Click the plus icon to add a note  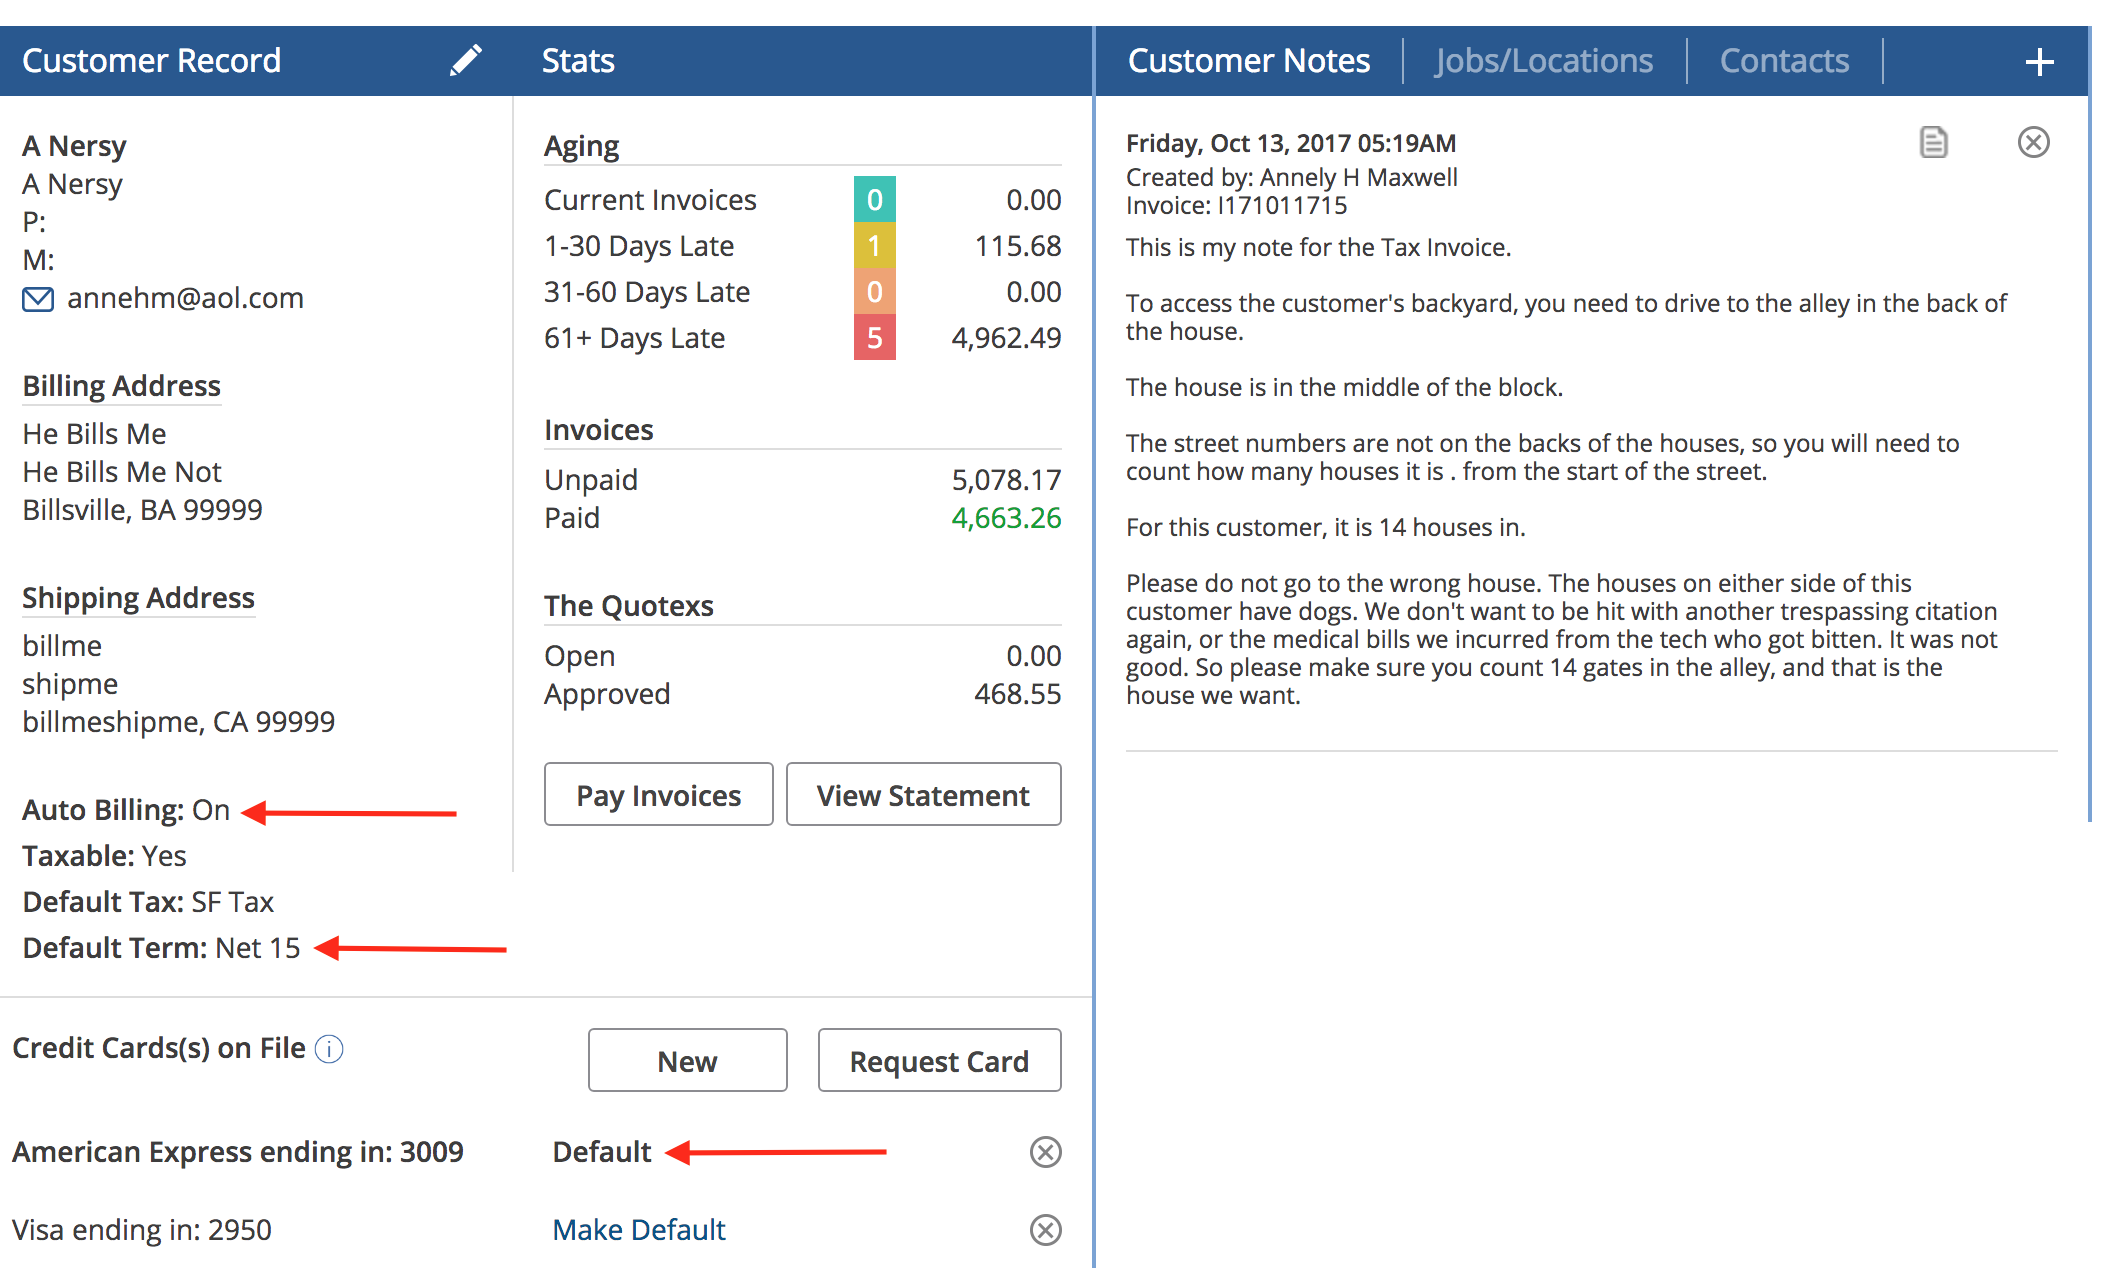[x=2039, y=62]
